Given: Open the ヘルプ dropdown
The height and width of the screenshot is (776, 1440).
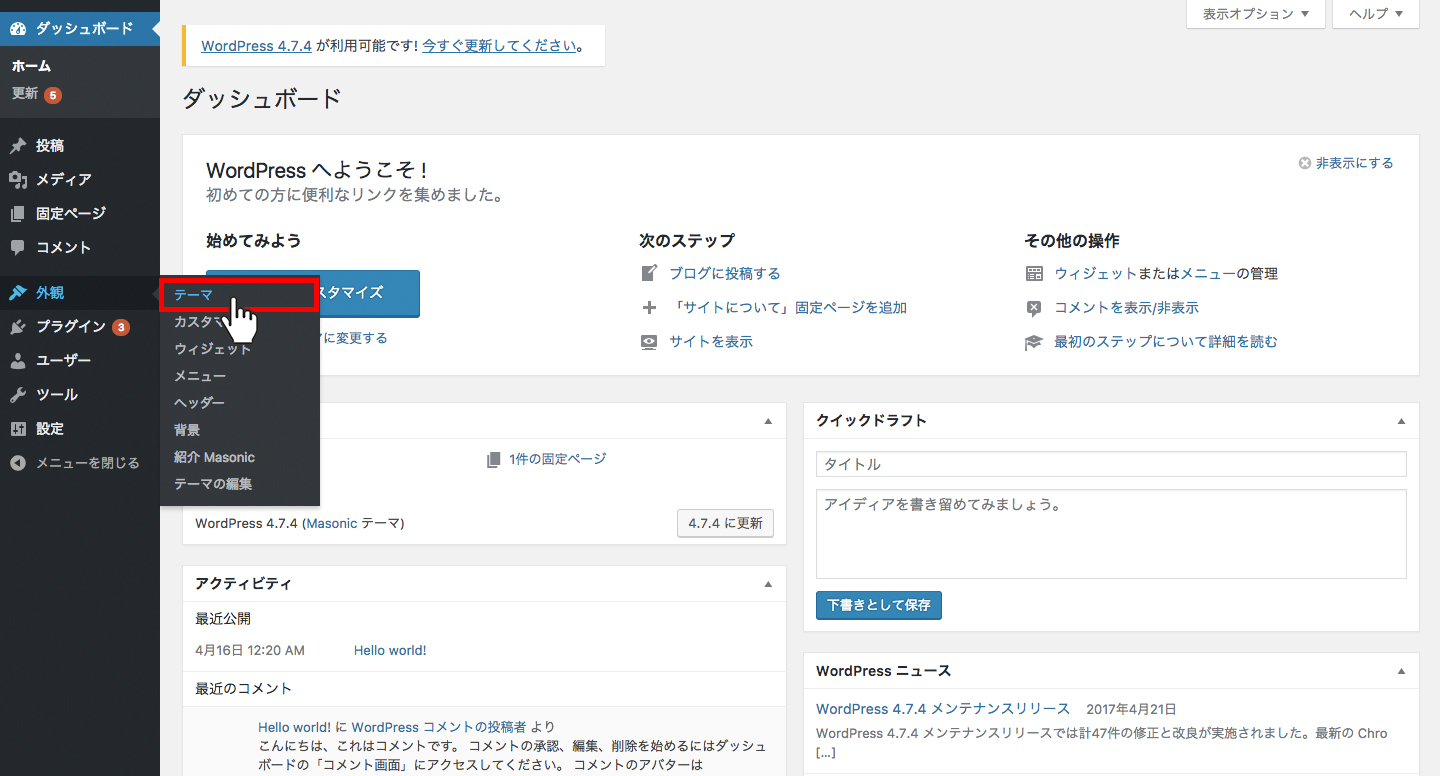Looking at the screenshot, I should coord(1376,14).
